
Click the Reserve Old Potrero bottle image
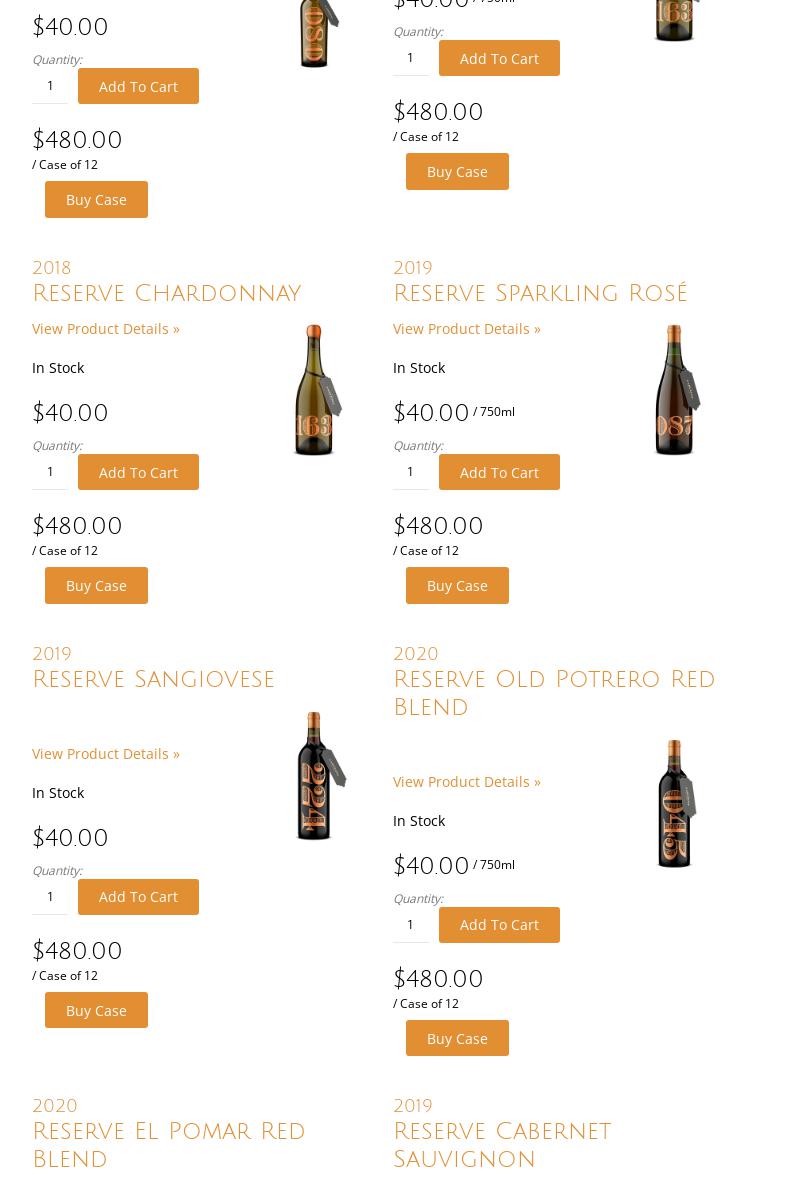pos(675,804)
